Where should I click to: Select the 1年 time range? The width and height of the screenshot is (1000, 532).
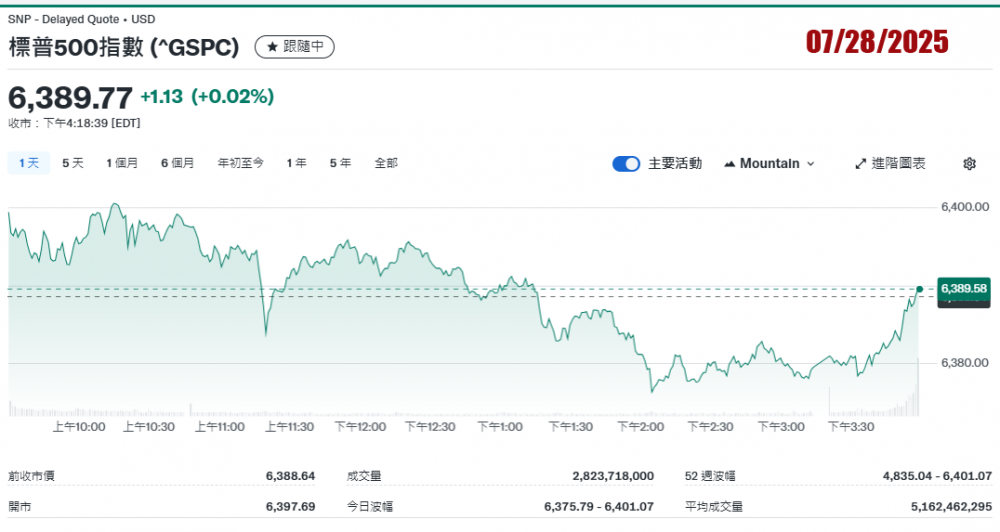[x=296, y=163]
